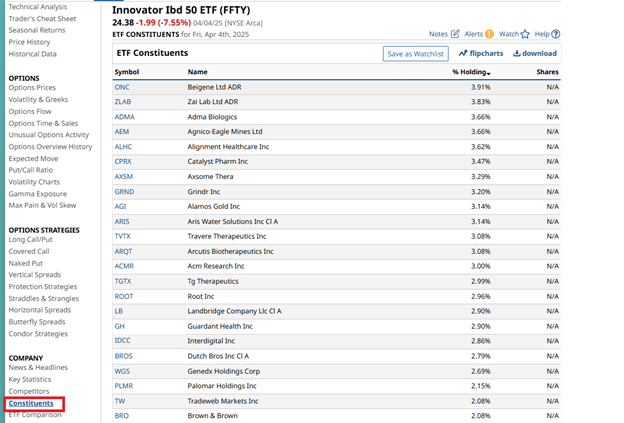Open the ONC symbol link
This screenshot has height=423, width=624.
click(x=122, y=87)
